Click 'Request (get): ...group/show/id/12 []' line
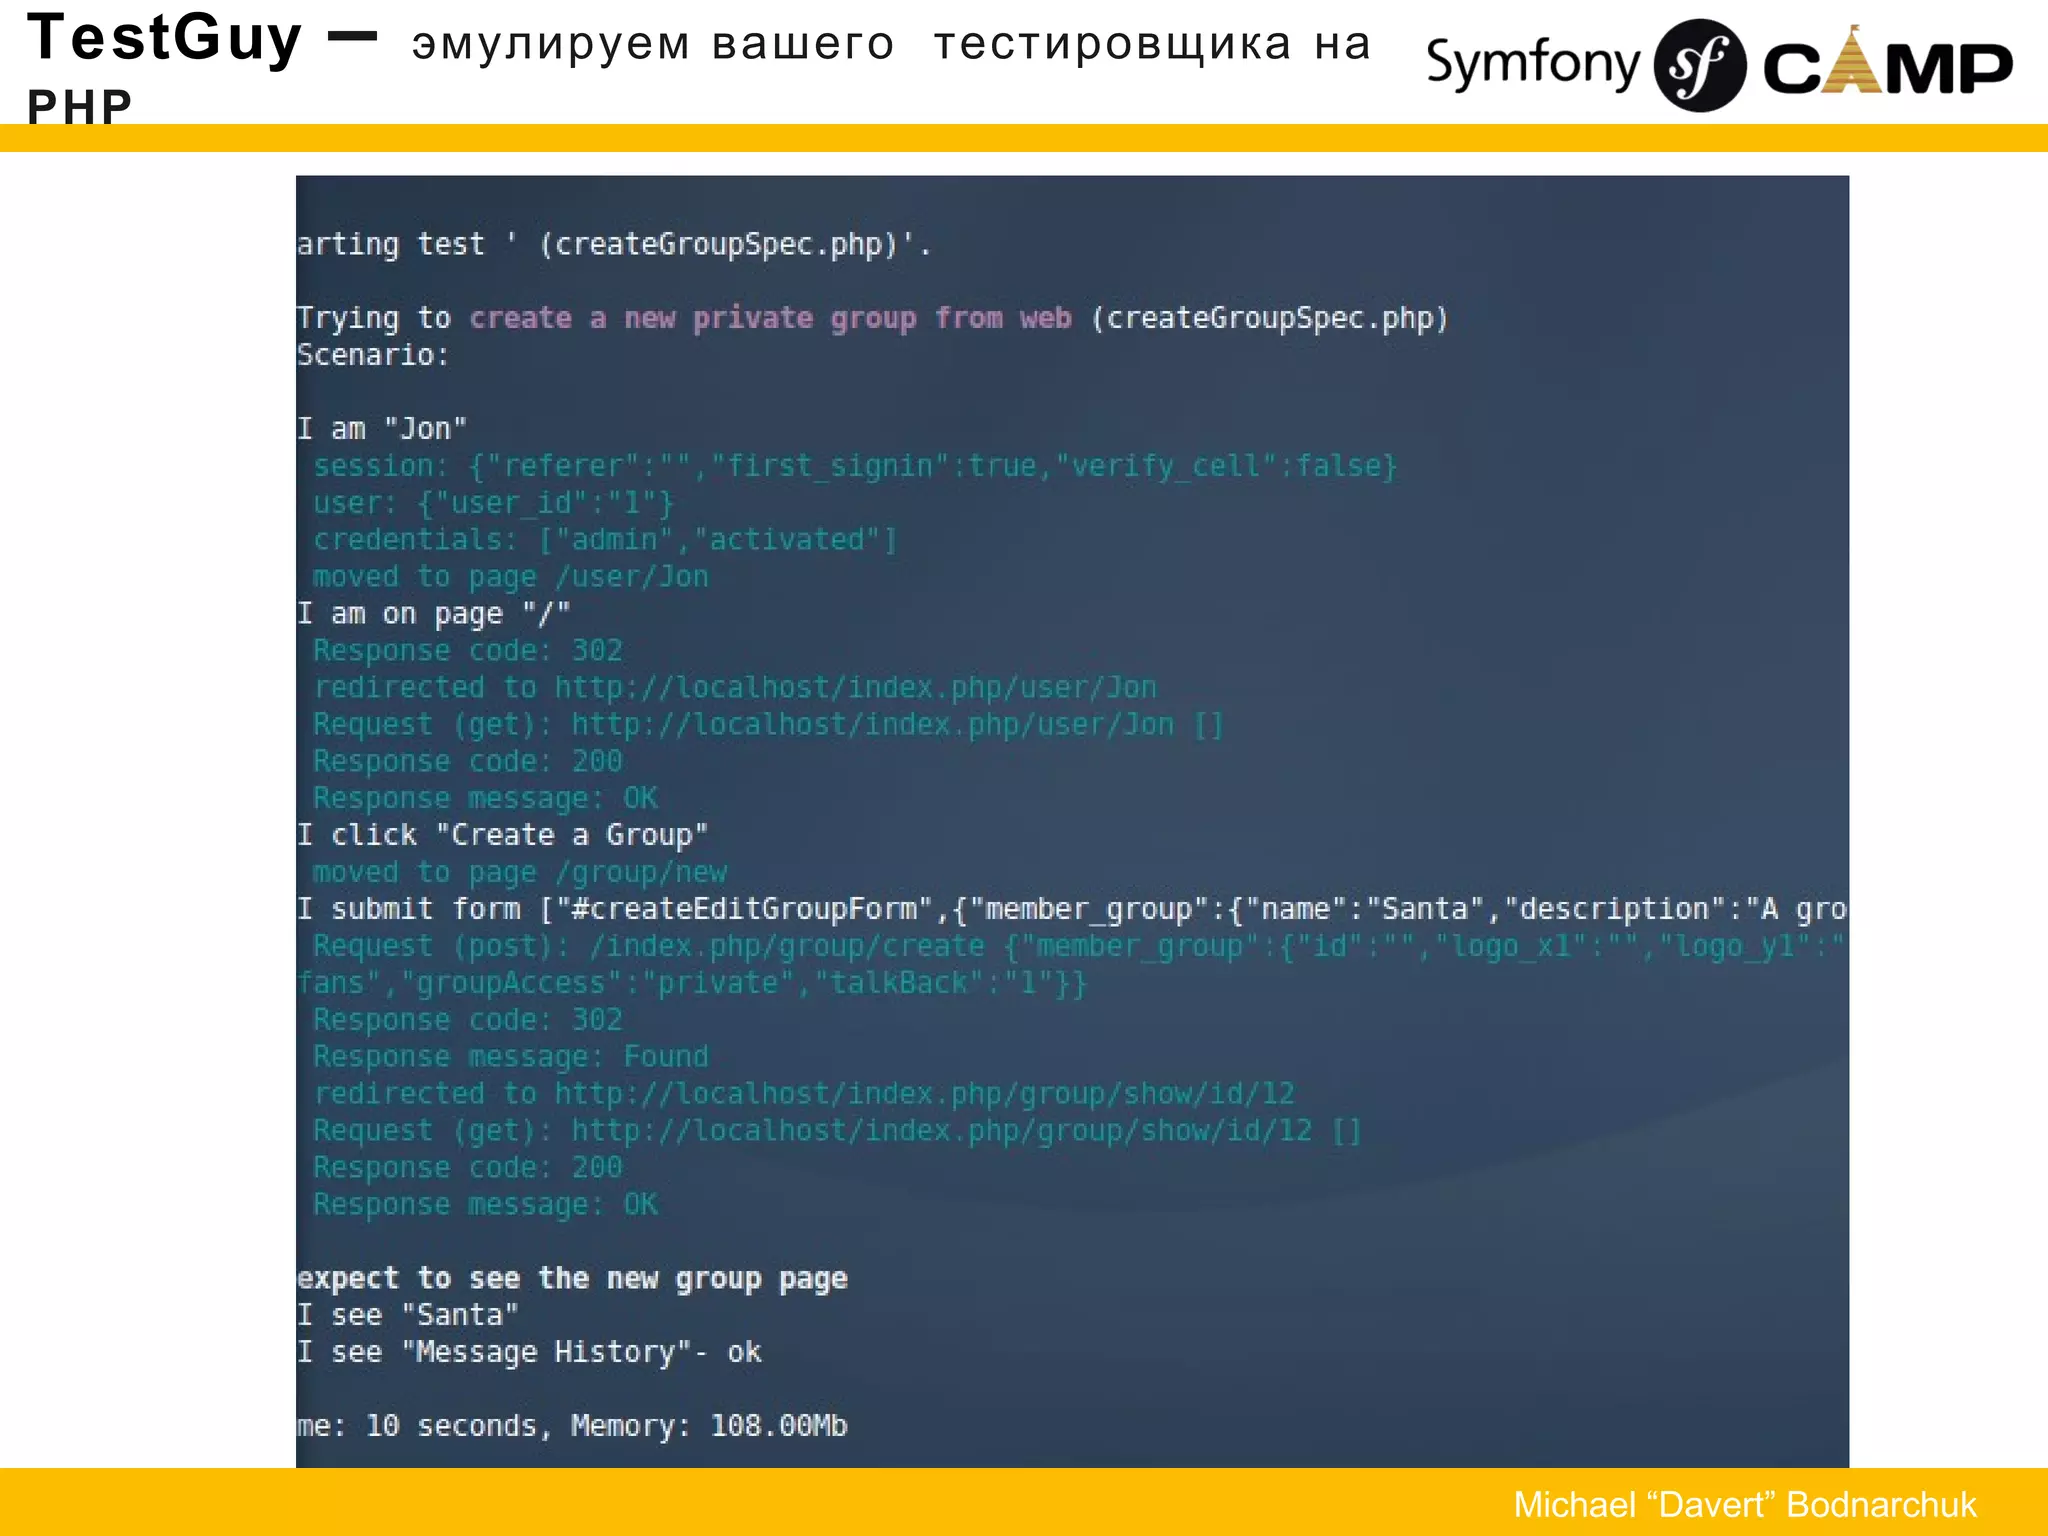This screenshot has width=2048, height=1536. click(x=837, y=1131)
